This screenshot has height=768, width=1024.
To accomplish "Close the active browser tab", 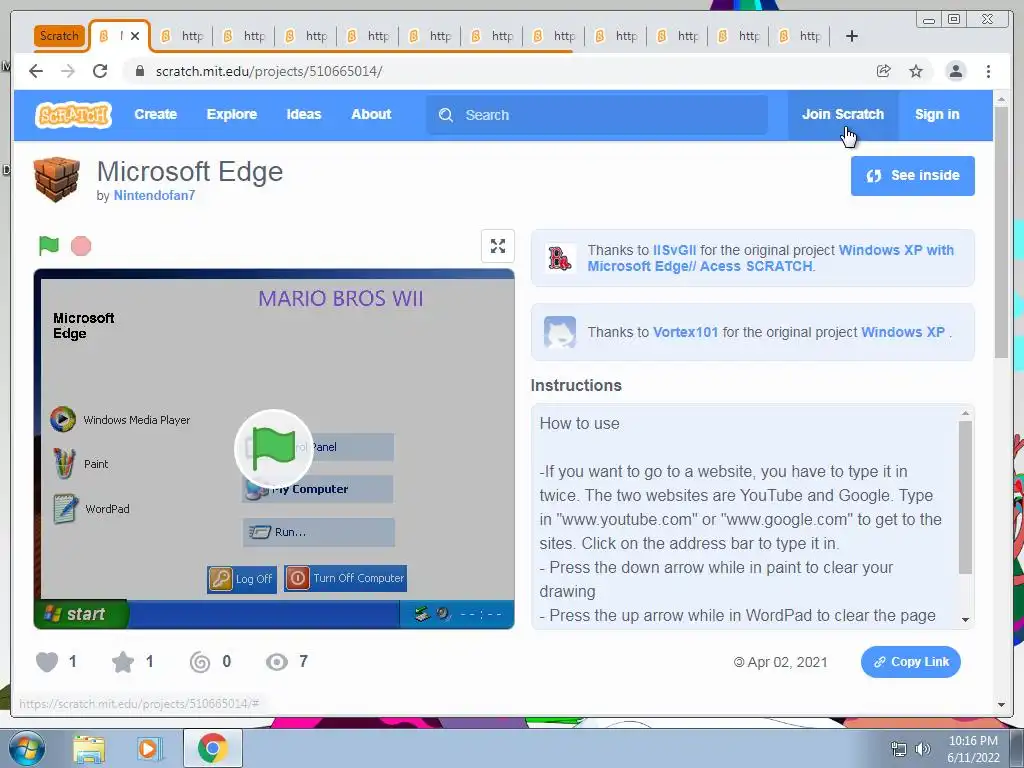I will coord(135,36).
